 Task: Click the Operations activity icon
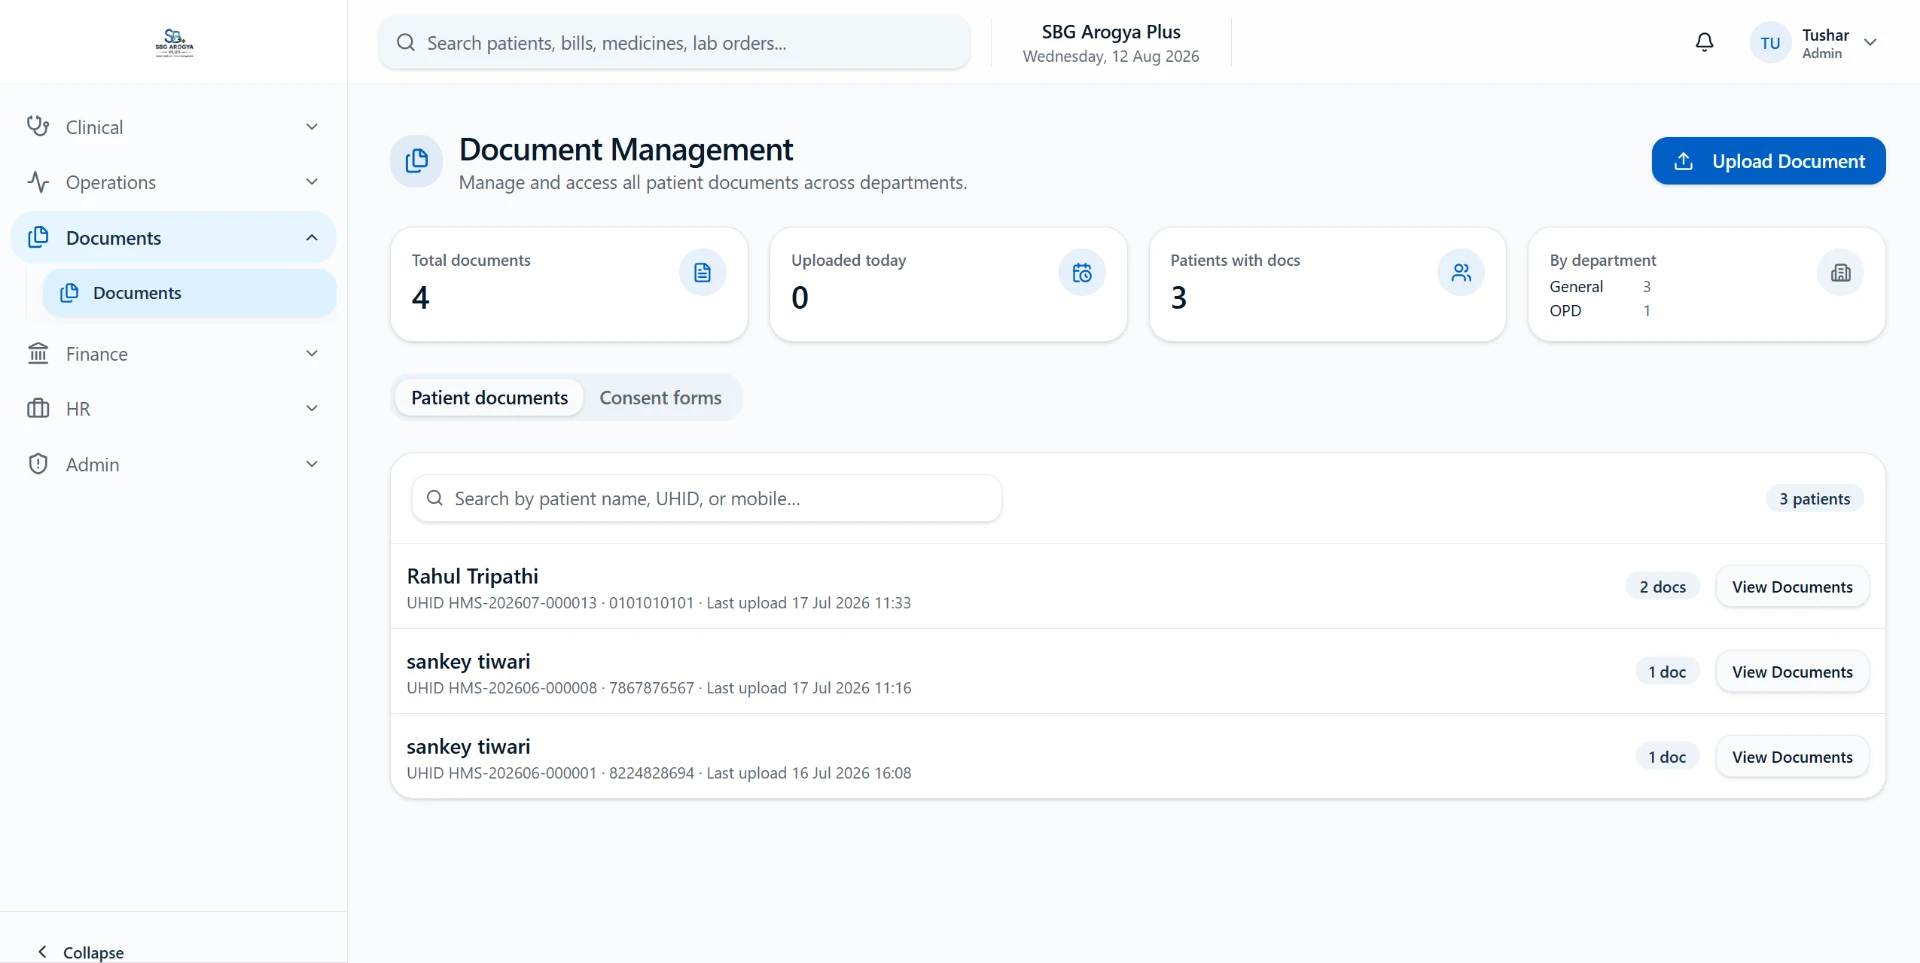pyautogui.click(x=38, y=182)
